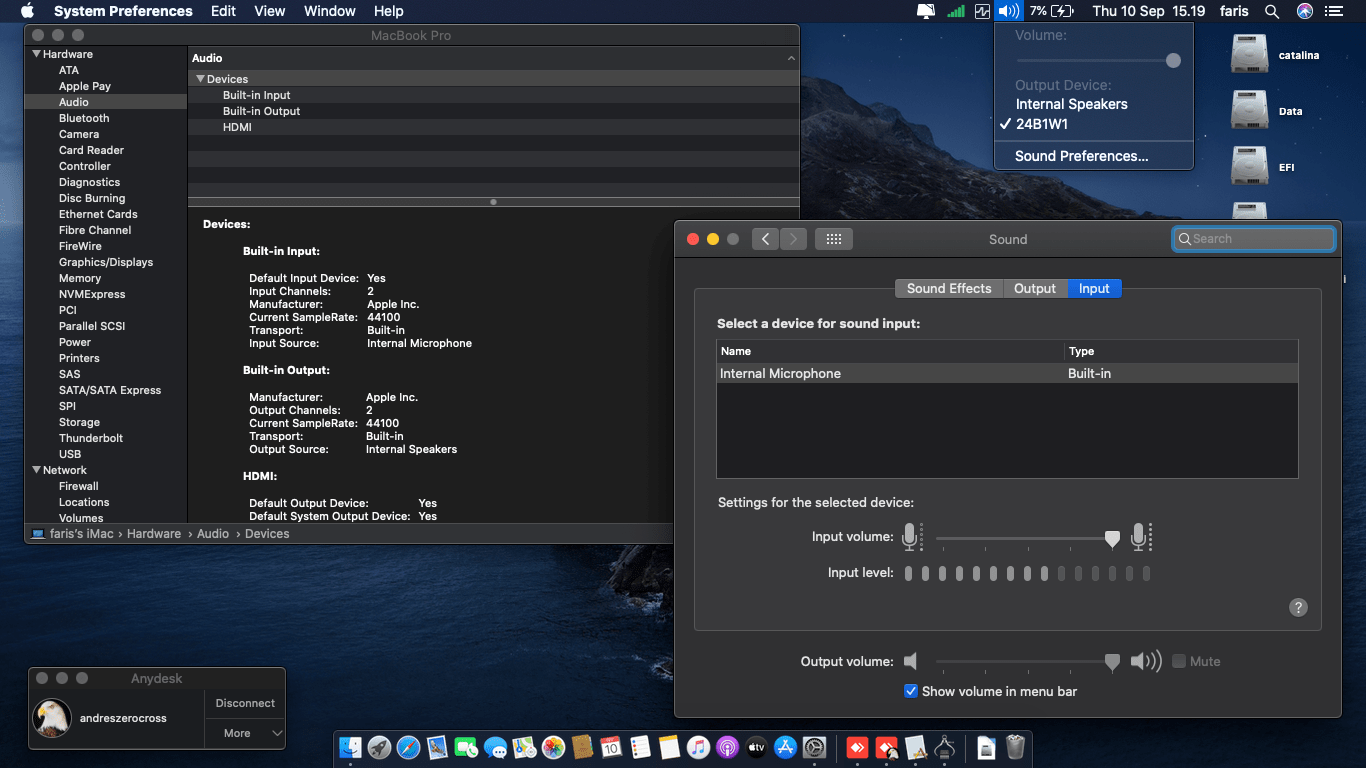1366x768 pixels.
Task: Open Spotlight search in menu bar
Action: click(x=1272, y=11)
